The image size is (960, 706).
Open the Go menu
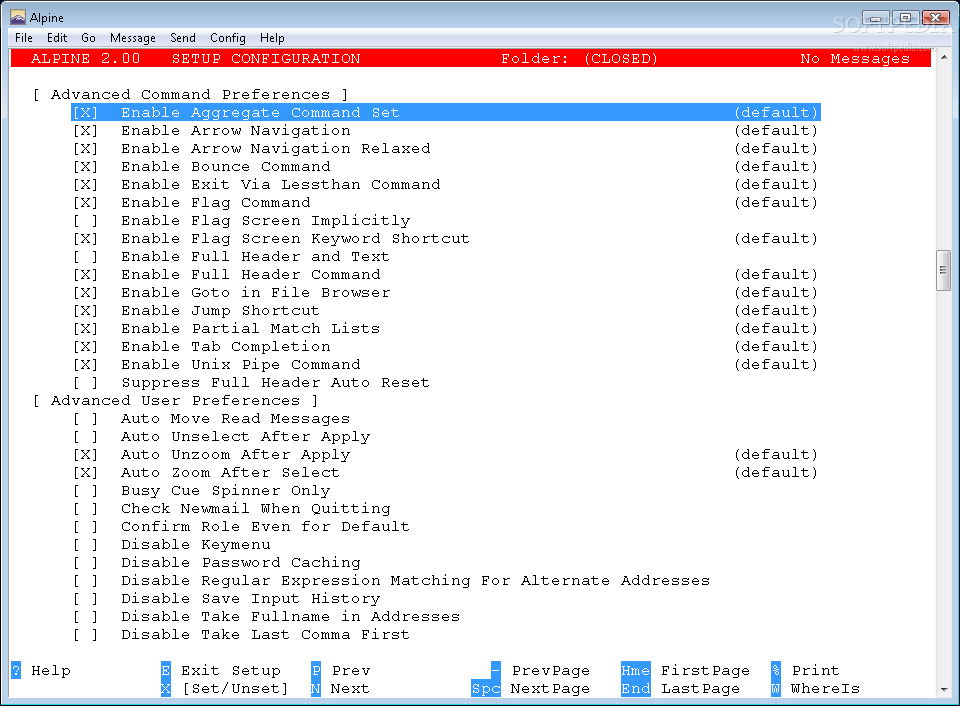pyautogui.click(x=88, y=38)
